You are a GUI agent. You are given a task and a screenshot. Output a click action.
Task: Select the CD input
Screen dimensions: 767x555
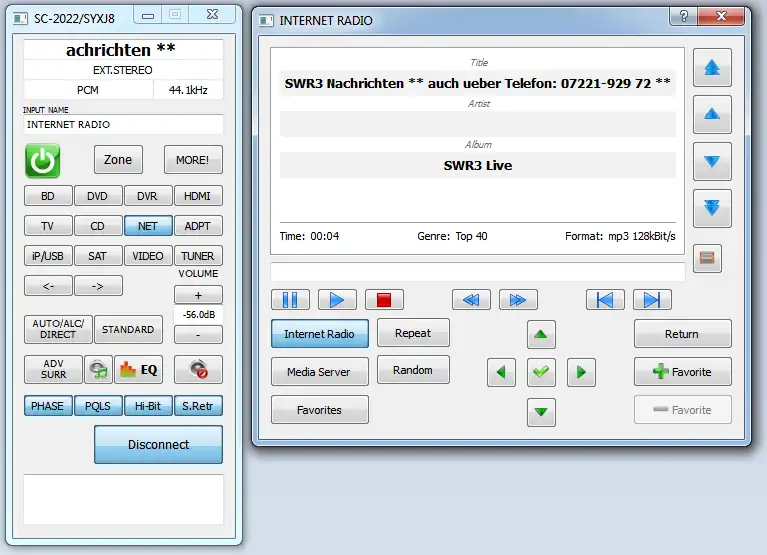[98, 226]
